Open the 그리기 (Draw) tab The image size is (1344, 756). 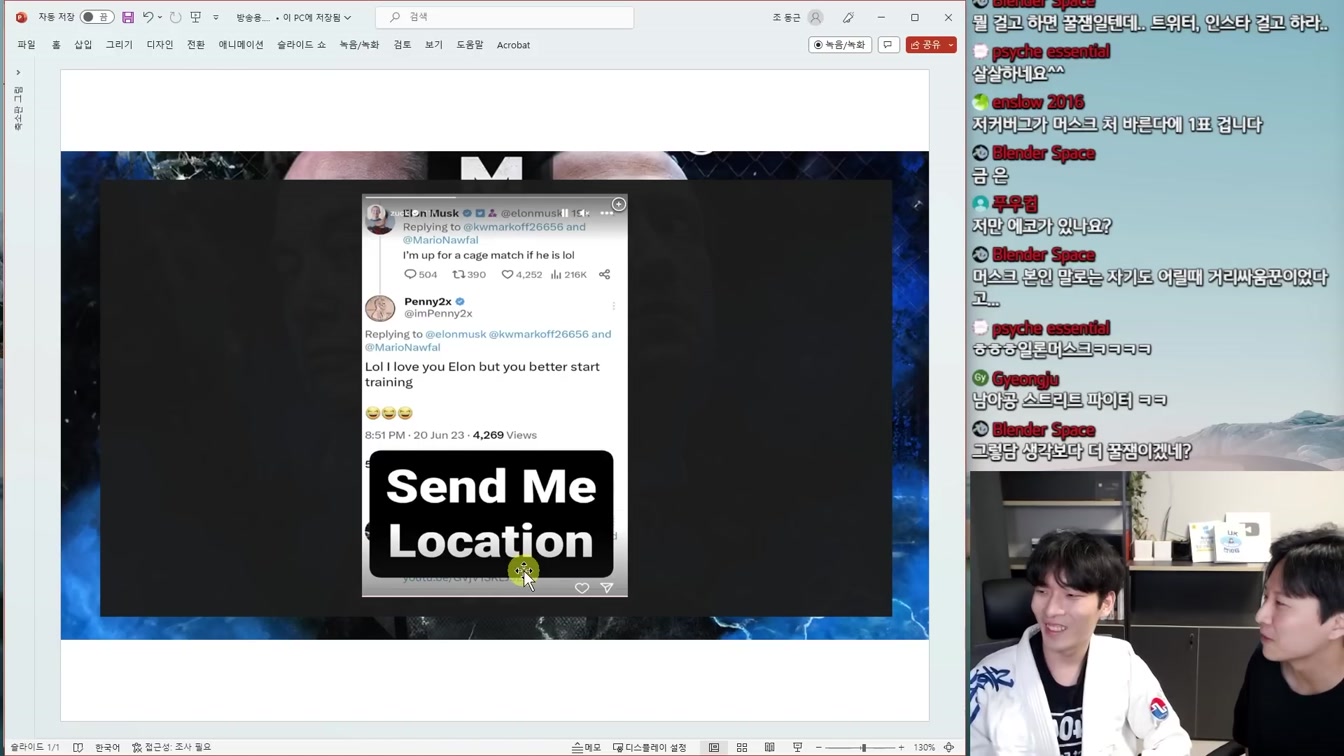tap(119, 45)
